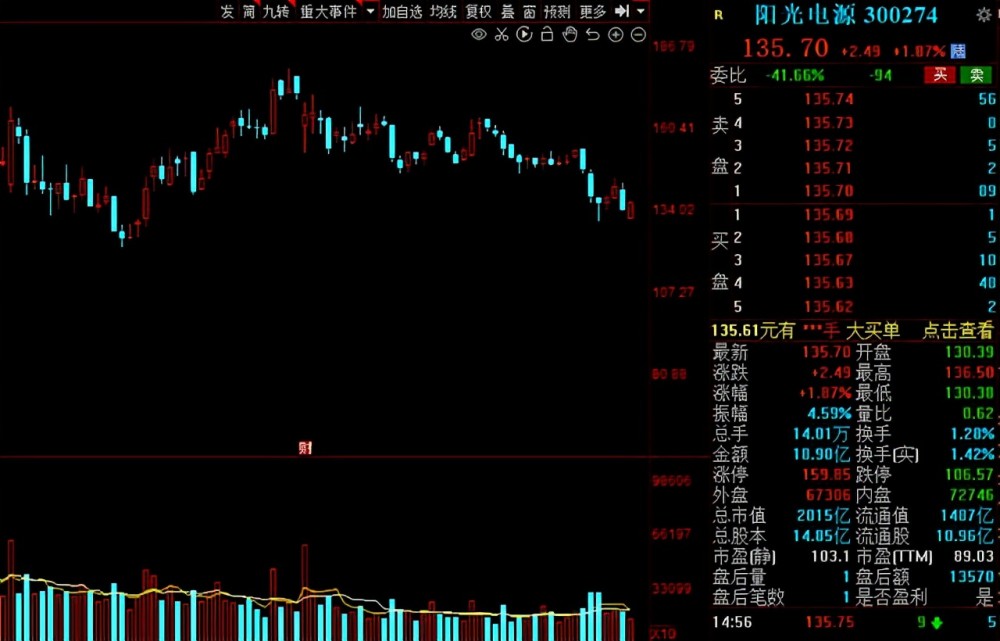Click the 大买单 label in the alert row
The height and width of the screenshot is (641, 1000).
click(x=872, y=330)
